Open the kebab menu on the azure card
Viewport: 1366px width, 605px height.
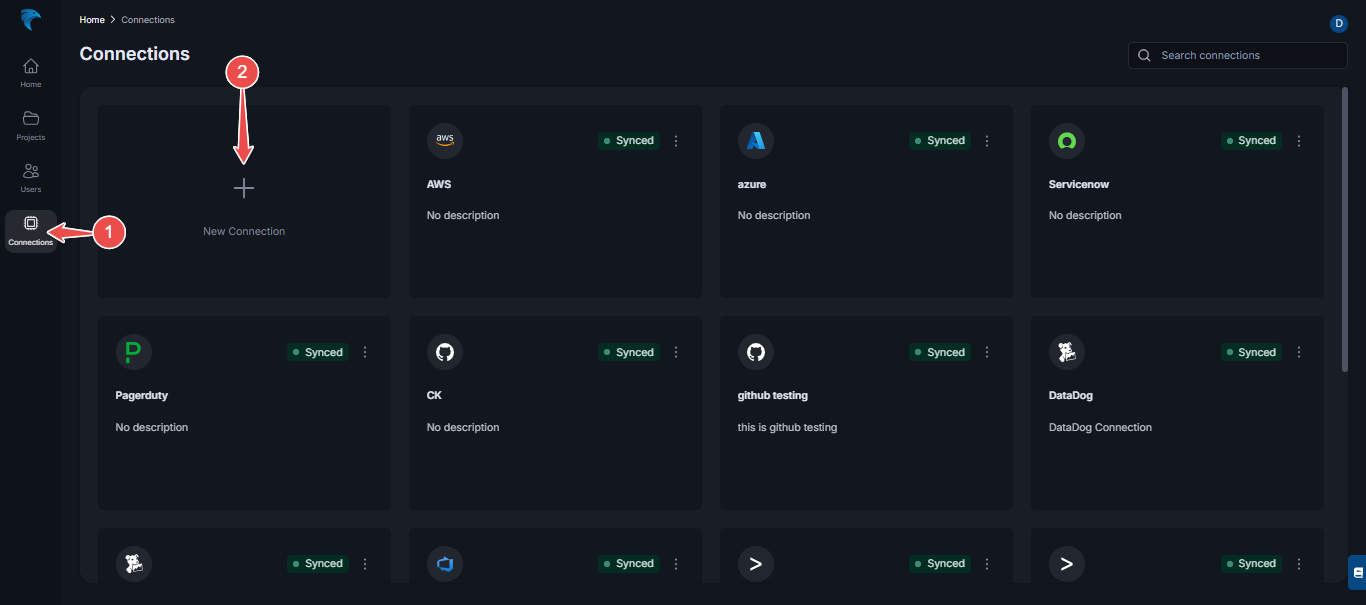(x=987, y=140)
